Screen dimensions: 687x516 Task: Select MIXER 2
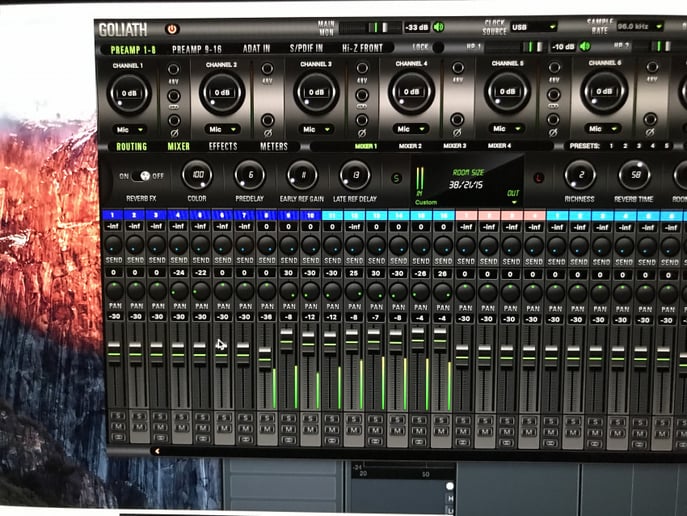(x=410, y=146)
